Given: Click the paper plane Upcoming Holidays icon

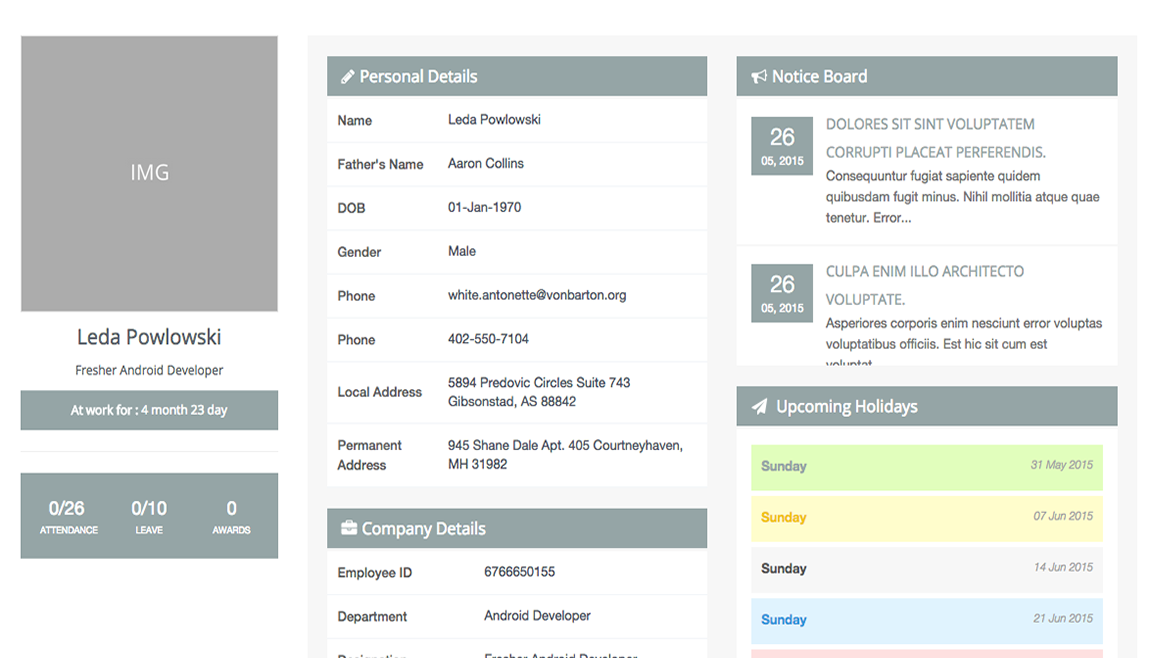Looking at the screenshot, I should (x=760, y=407).
